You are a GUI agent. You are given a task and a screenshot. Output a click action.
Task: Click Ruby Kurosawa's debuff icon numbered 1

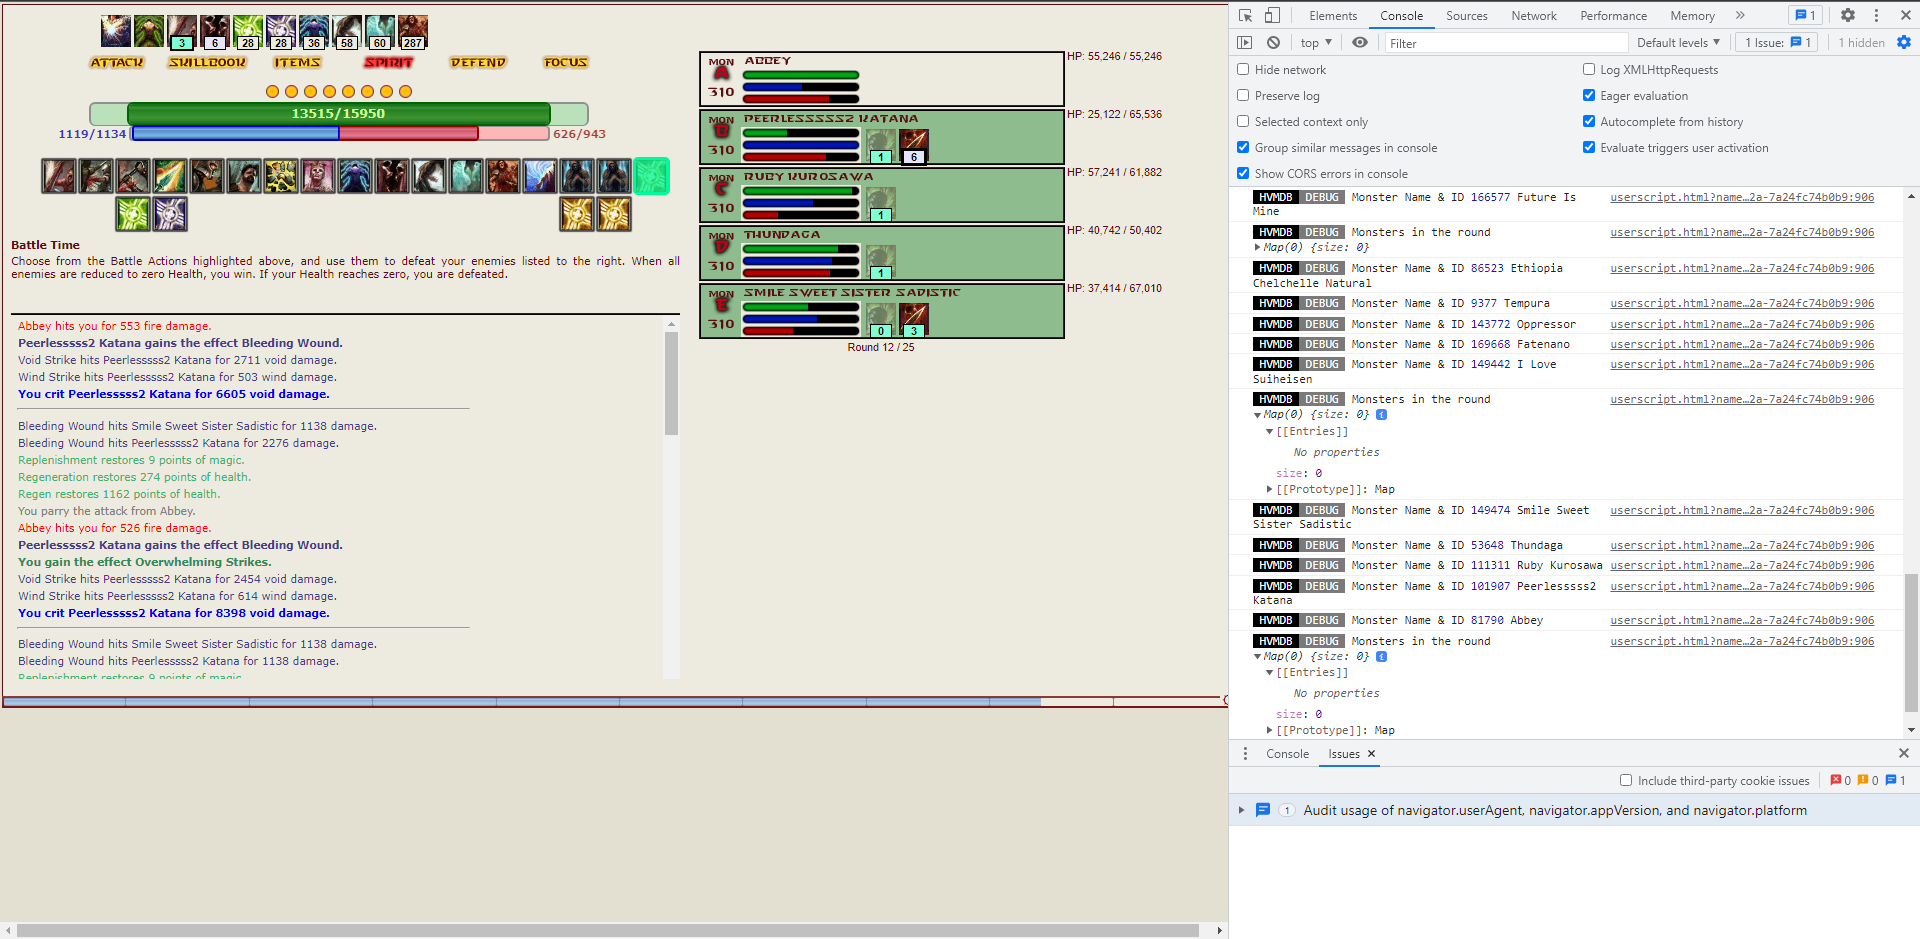point(881,204)
